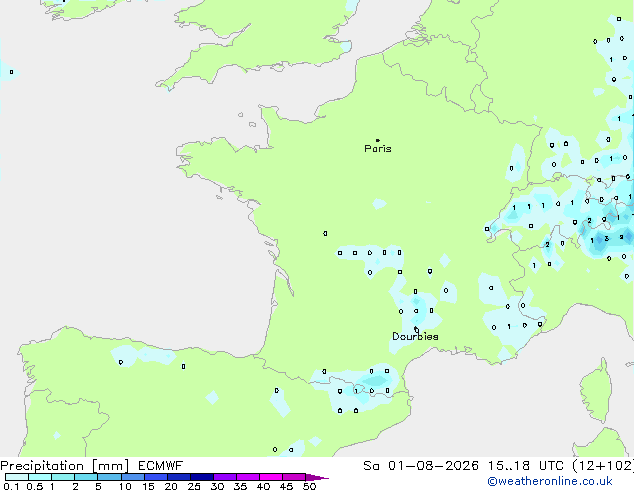Image resolution: width=634 pixels, height=490 pixels.
Task: Click the (12+102) forecast offset text
Action: [602, 466]
